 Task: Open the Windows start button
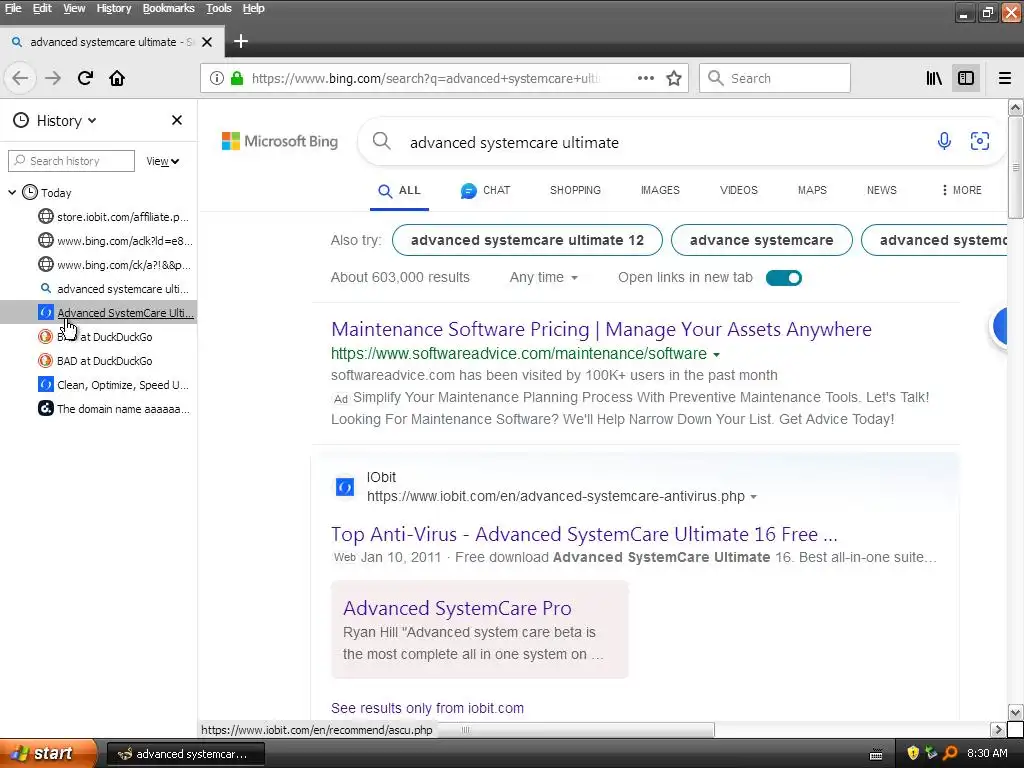tap(48, 754)
